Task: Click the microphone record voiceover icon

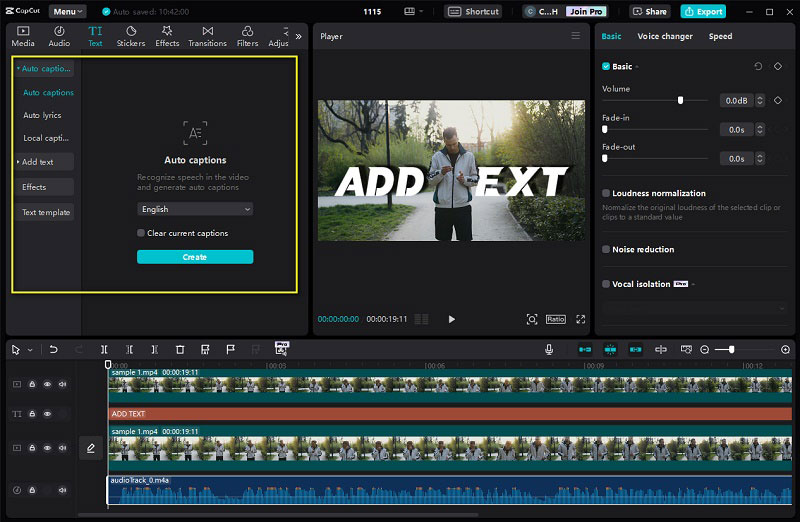Action: point(549,350)
